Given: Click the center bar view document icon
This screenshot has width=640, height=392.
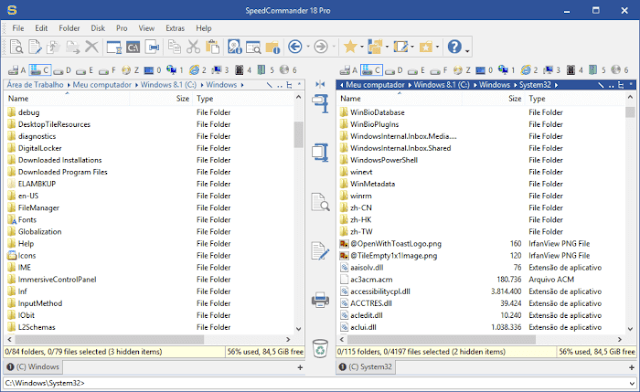Looking at the screenshot, I should click(320, 202).
